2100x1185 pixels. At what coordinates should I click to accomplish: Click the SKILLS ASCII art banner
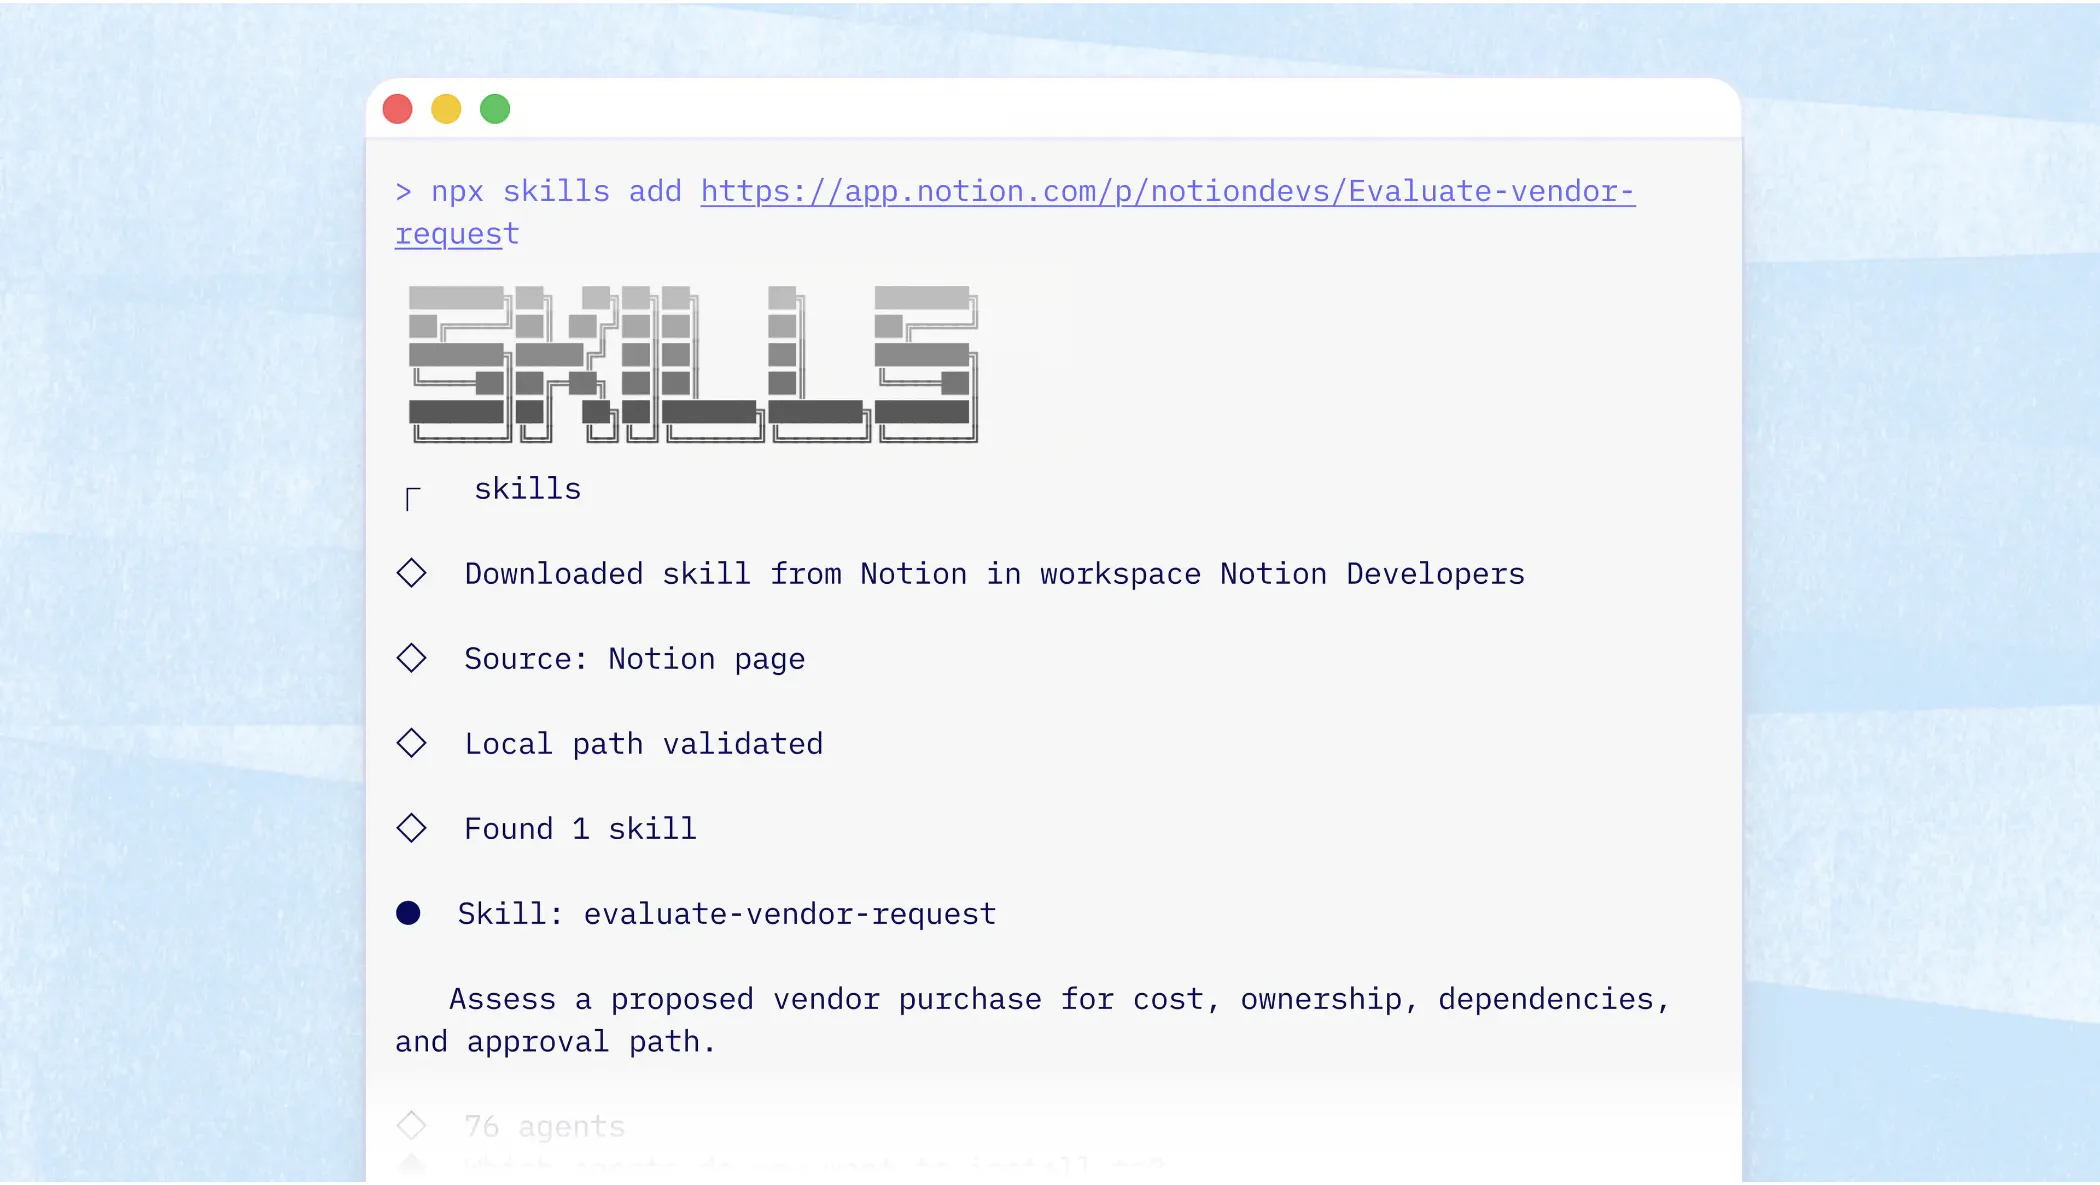(693, 364)
